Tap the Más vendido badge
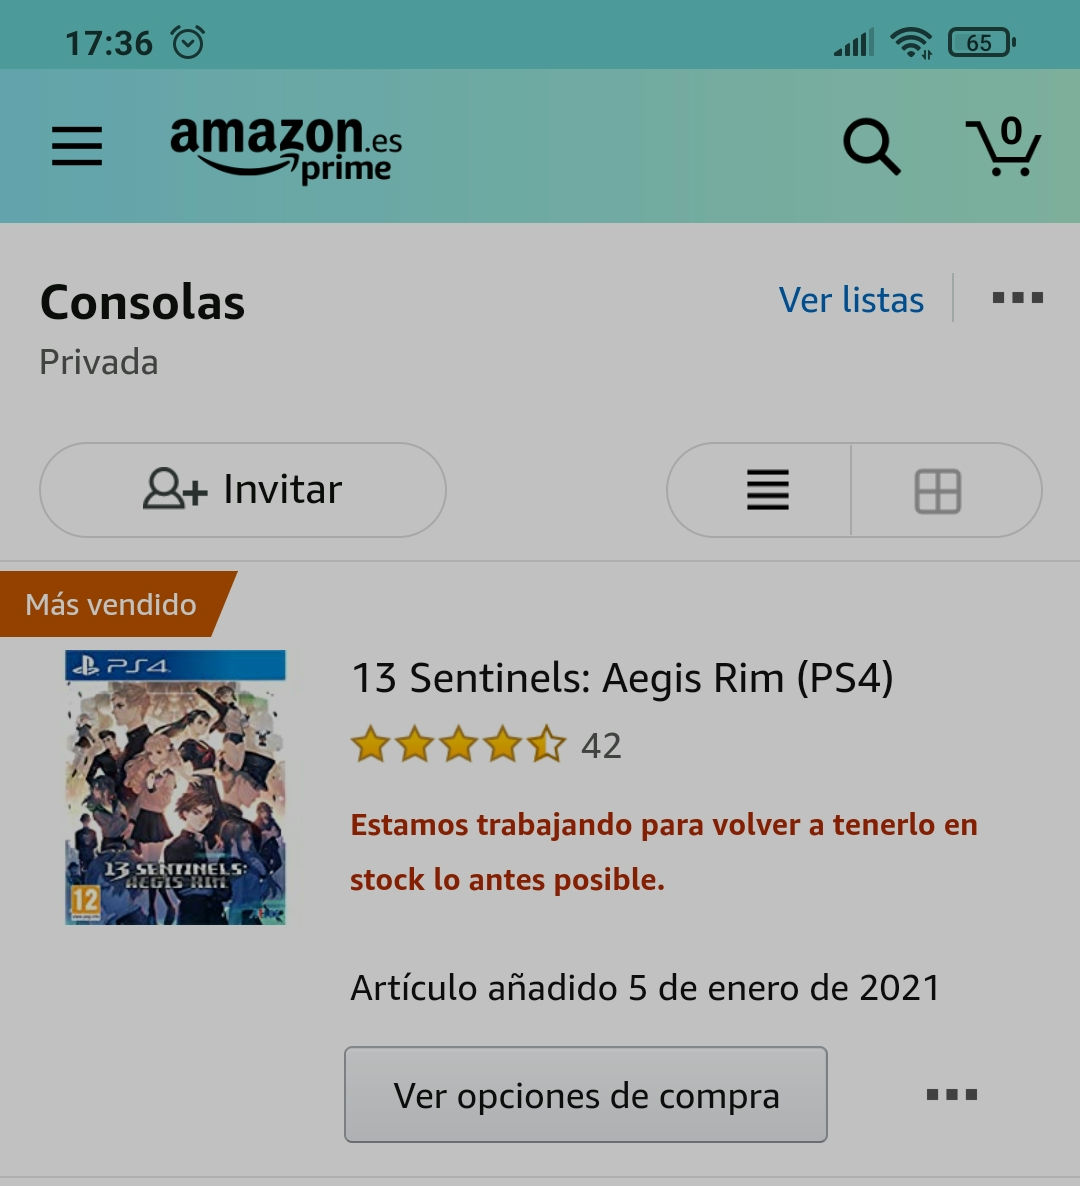This screenshot has height=1186, width=1080. pyautogui.click(x=113, y=604)
